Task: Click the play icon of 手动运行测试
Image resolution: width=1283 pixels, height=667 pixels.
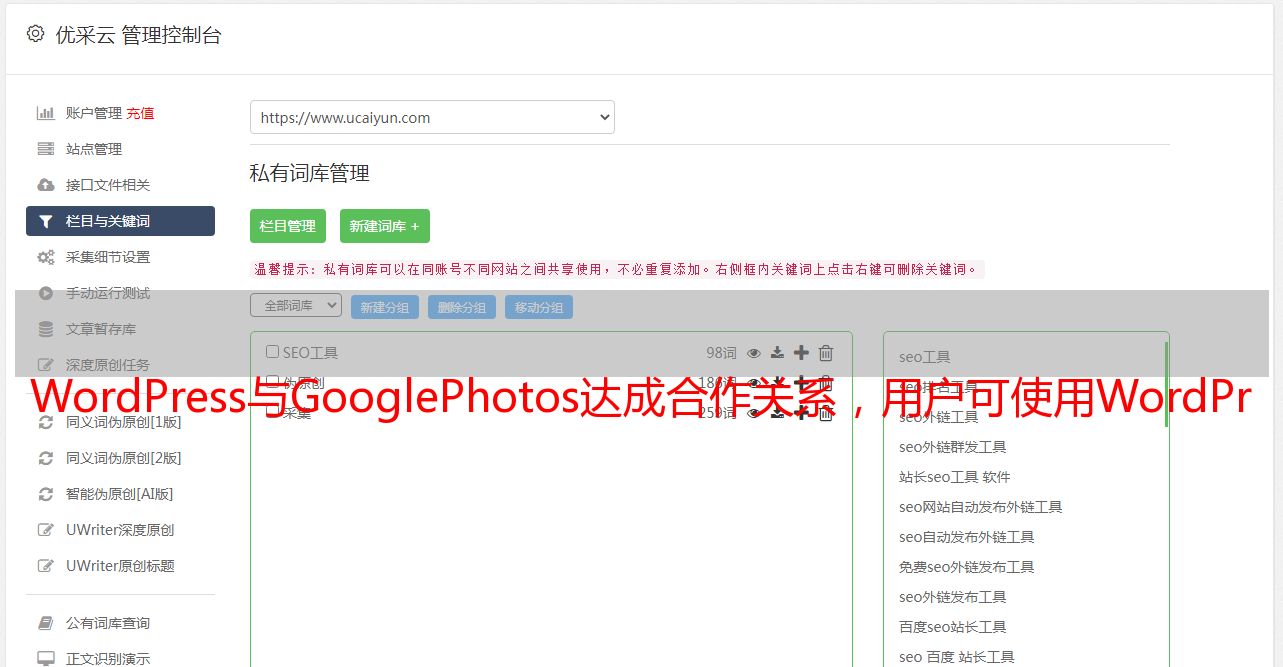Action: 46,293
